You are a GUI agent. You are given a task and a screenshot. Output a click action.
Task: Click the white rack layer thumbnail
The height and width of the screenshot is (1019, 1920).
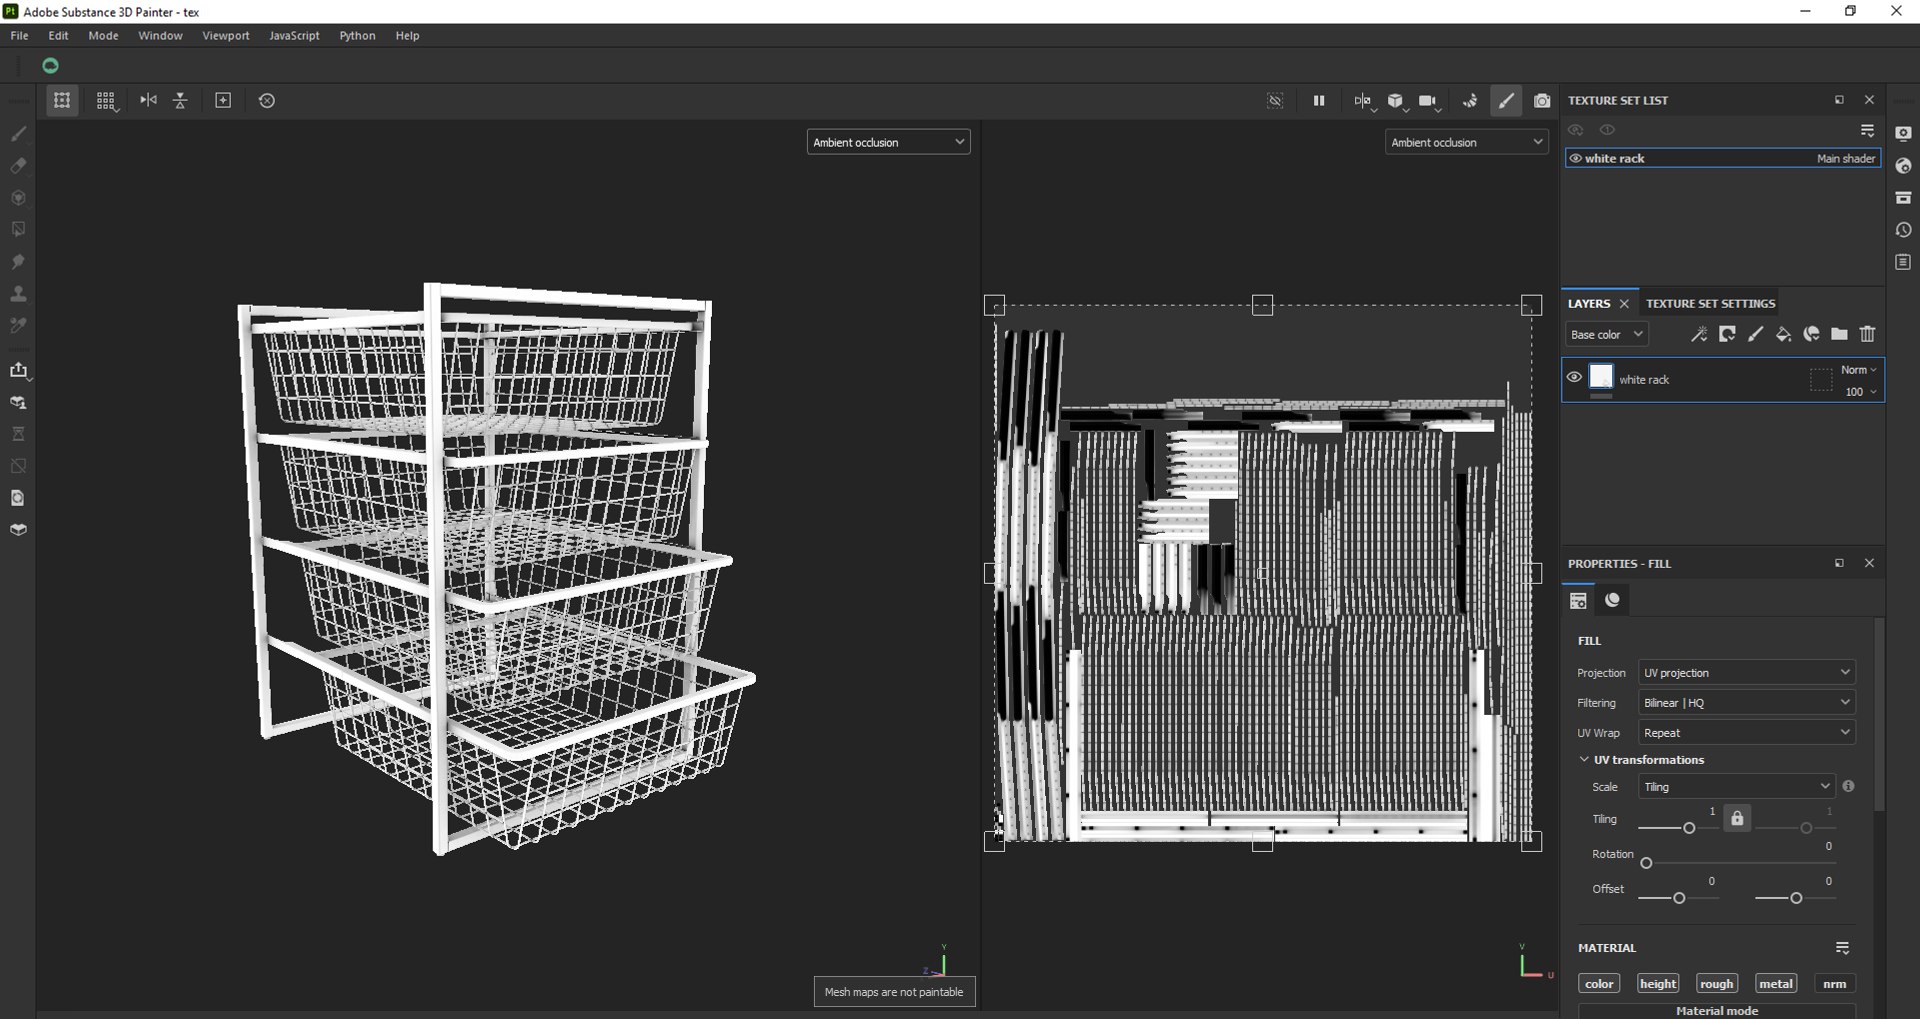click(1601, 376)
